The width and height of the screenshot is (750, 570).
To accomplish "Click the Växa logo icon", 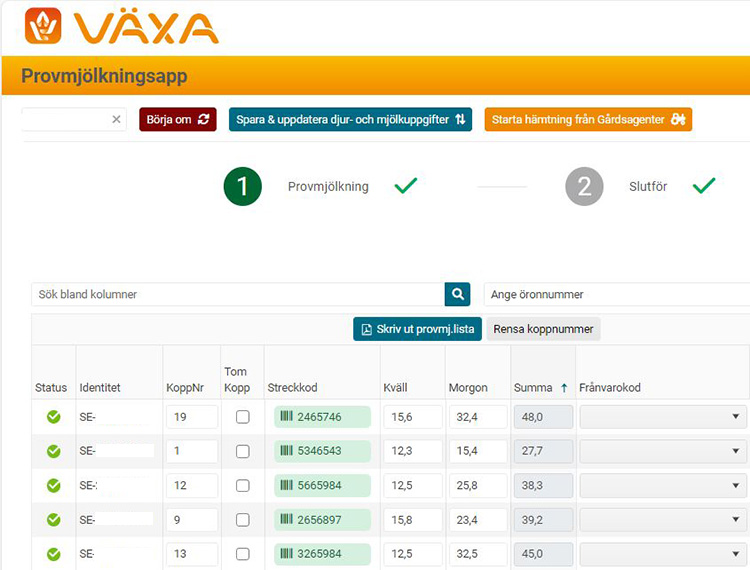I will point(43,25).
